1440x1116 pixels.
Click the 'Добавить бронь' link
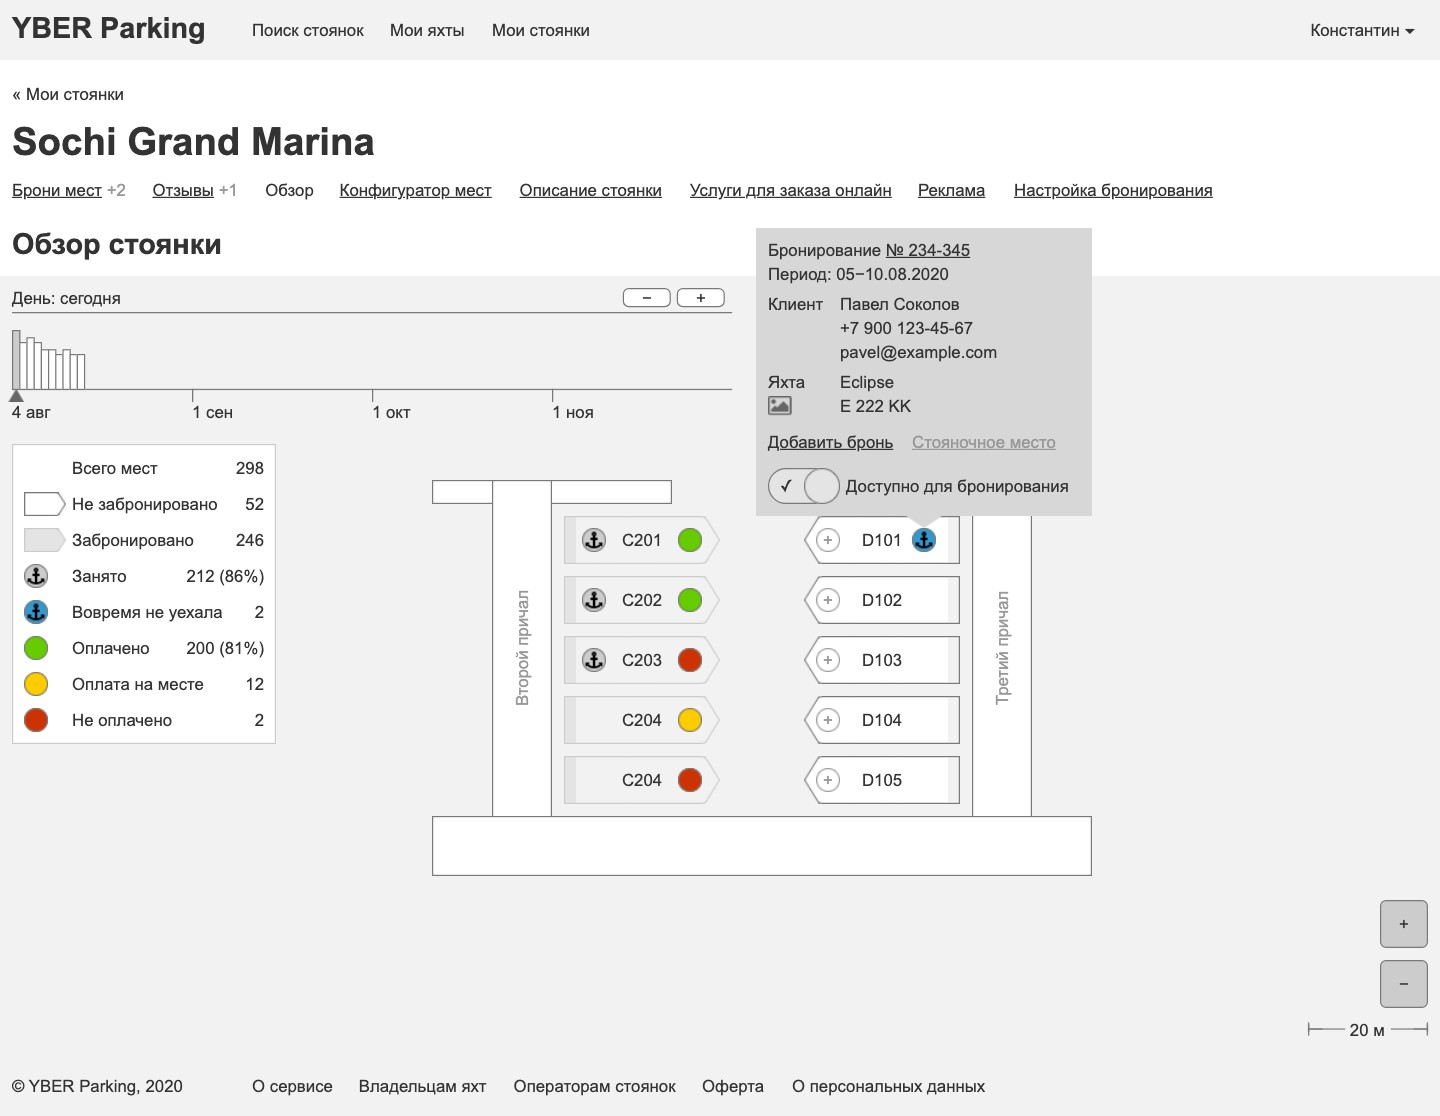click(830, 442)
